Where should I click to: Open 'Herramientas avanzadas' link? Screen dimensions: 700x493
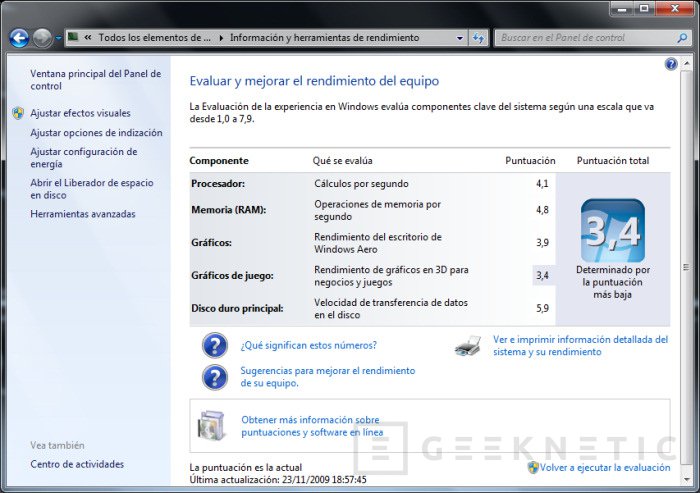(83, 214)
